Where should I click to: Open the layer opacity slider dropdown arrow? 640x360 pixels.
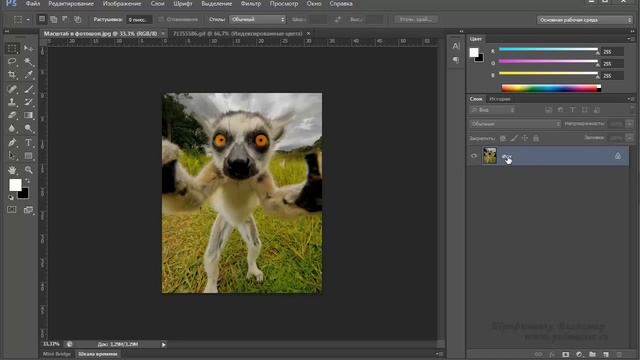tap(629, 124)
